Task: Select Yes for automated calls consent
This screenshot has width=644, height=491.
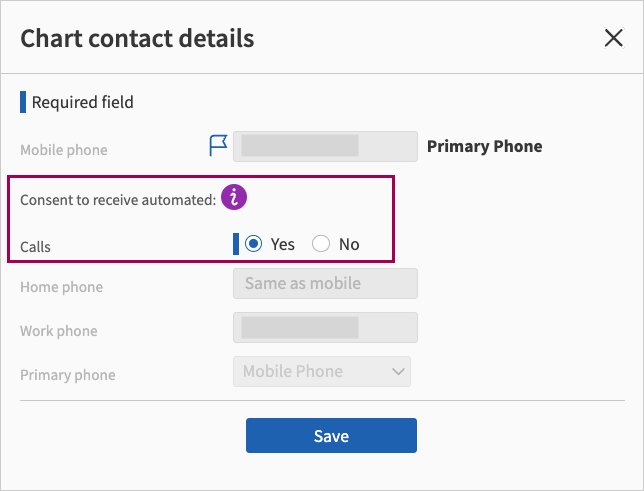Action: tap(254, 244)
